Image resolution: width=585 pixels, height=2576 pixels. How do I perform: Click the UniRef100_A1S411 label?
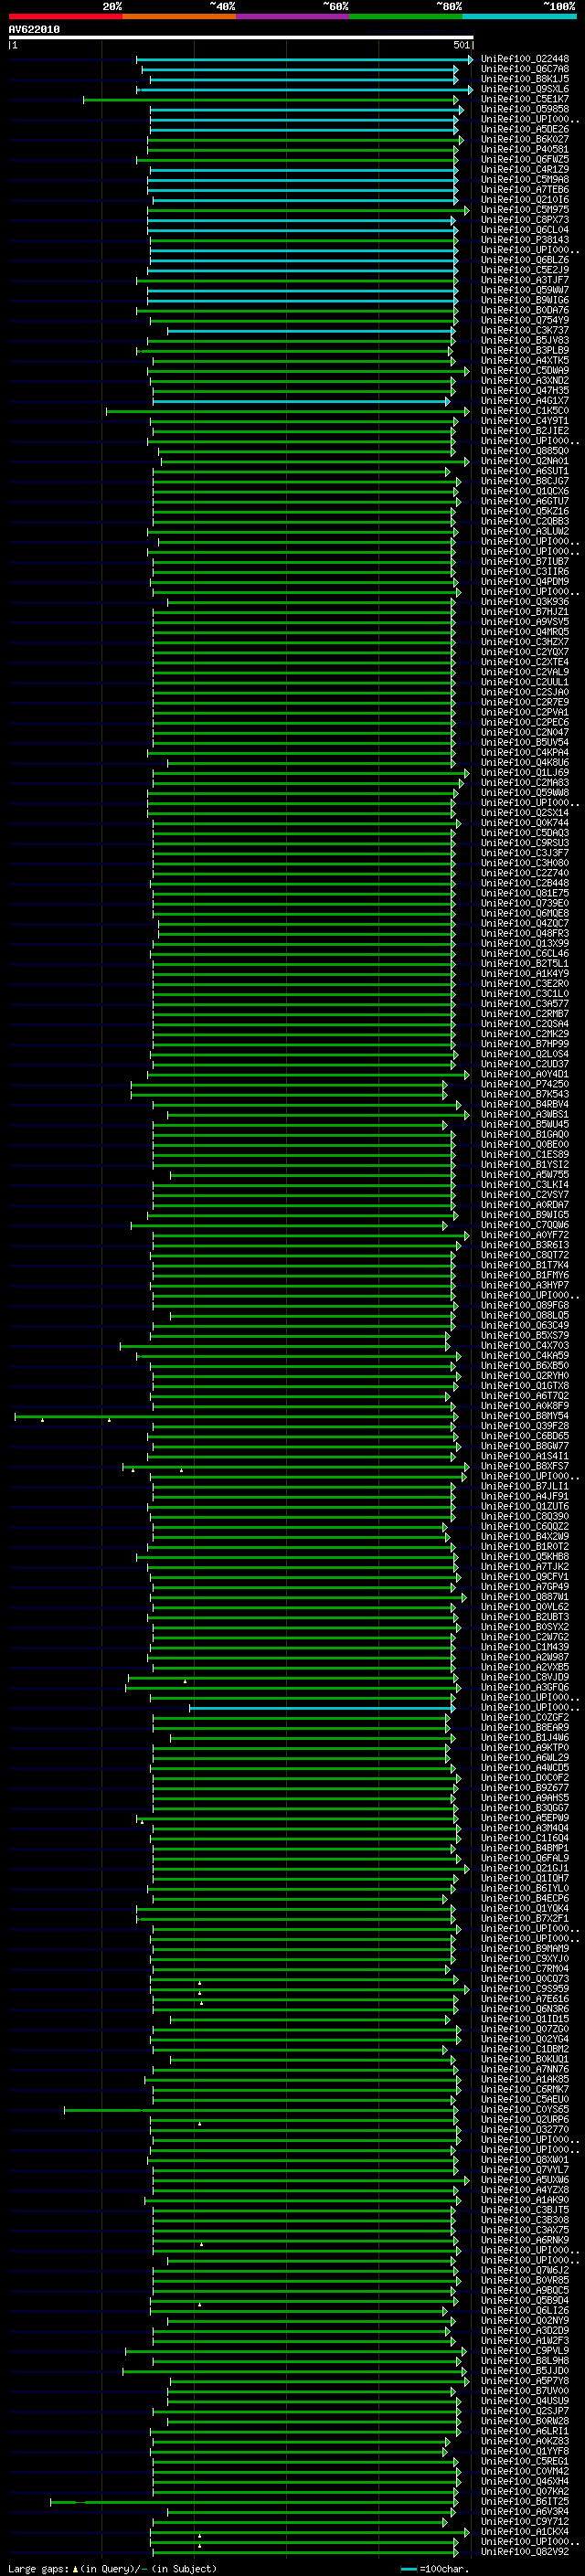(x=524, y=1456)
